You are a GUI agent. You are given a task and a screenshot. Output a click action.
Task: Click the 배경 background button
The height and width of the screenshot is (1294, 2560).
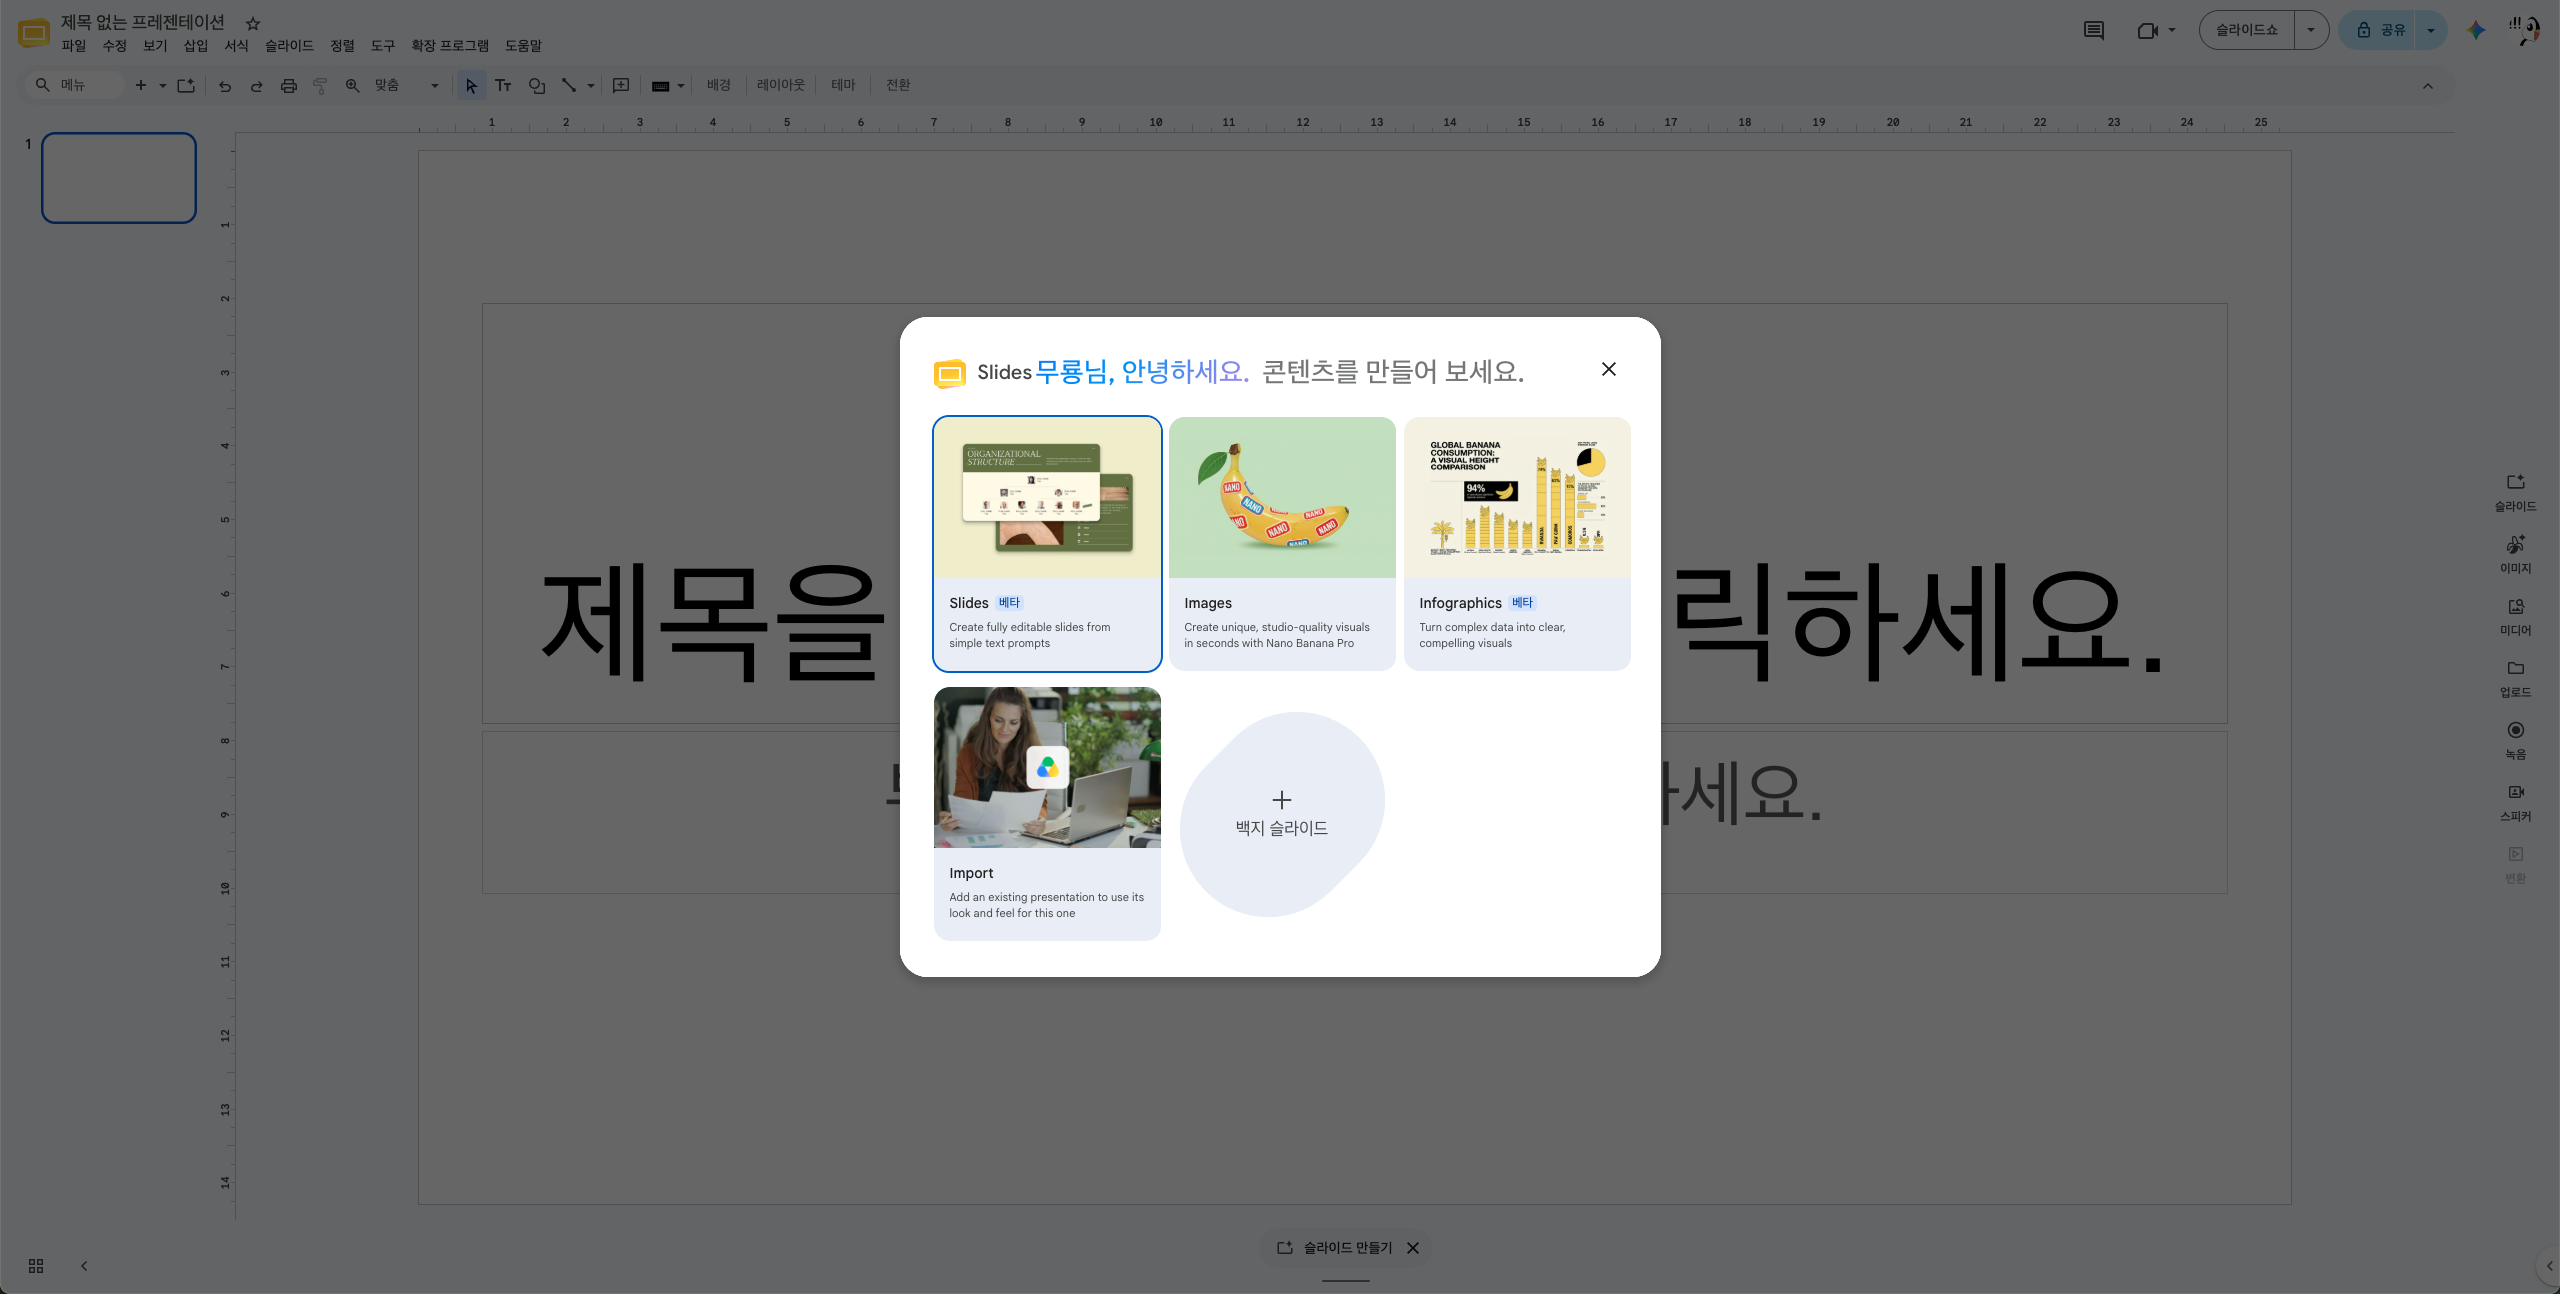coord(719,86)
